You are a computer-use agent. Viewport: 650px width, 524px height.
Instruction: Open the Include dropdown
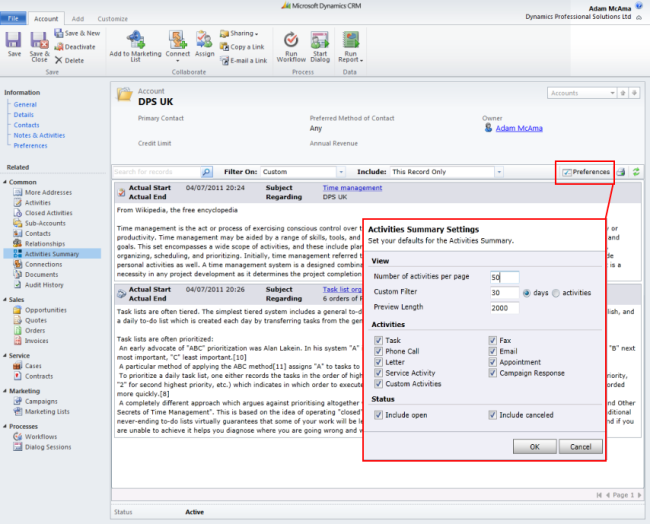tap(499, 172)
